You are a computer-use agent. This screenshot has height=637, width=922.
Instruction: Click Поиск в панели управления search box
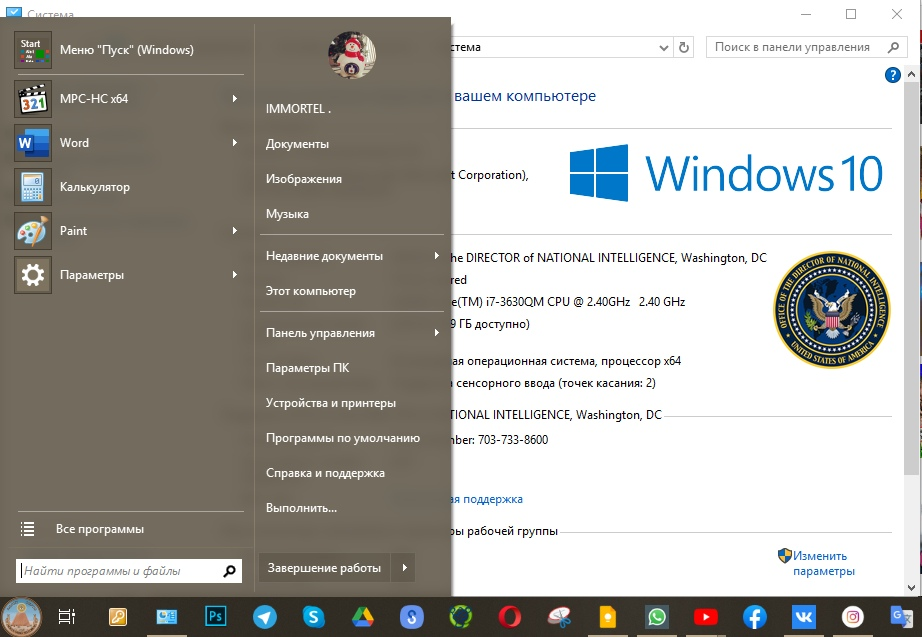pos(806,47)
